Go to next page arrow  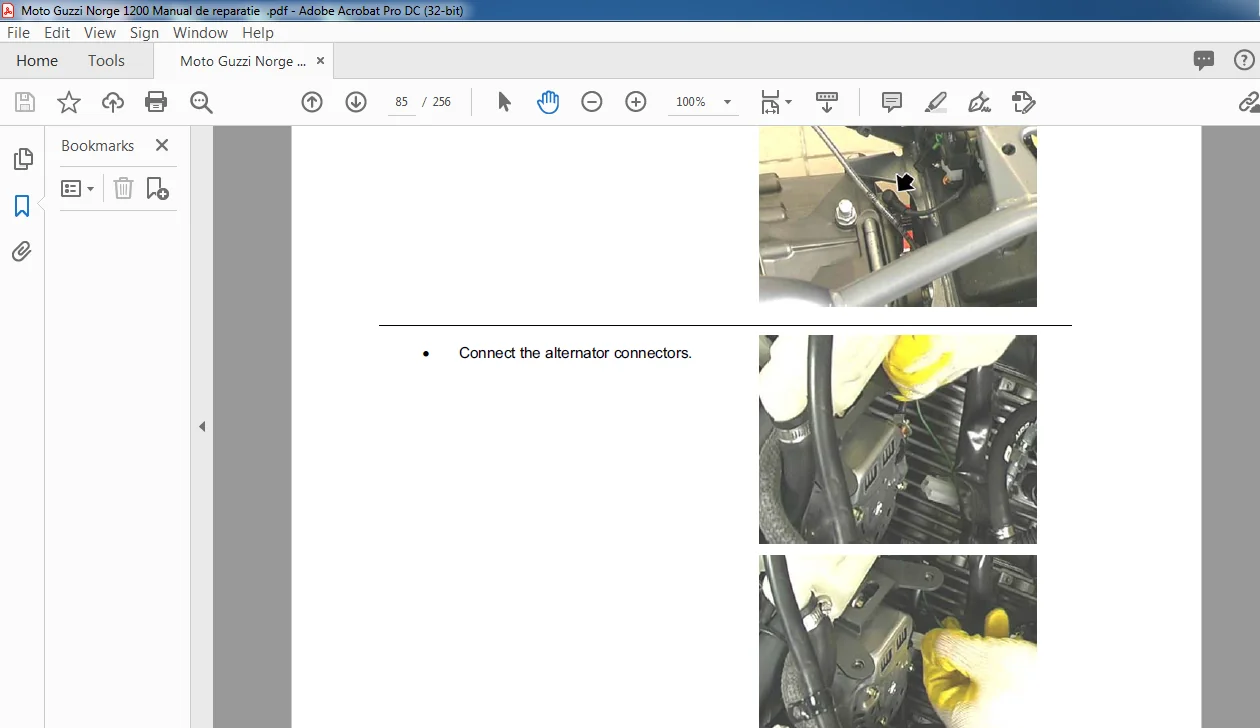356,102
